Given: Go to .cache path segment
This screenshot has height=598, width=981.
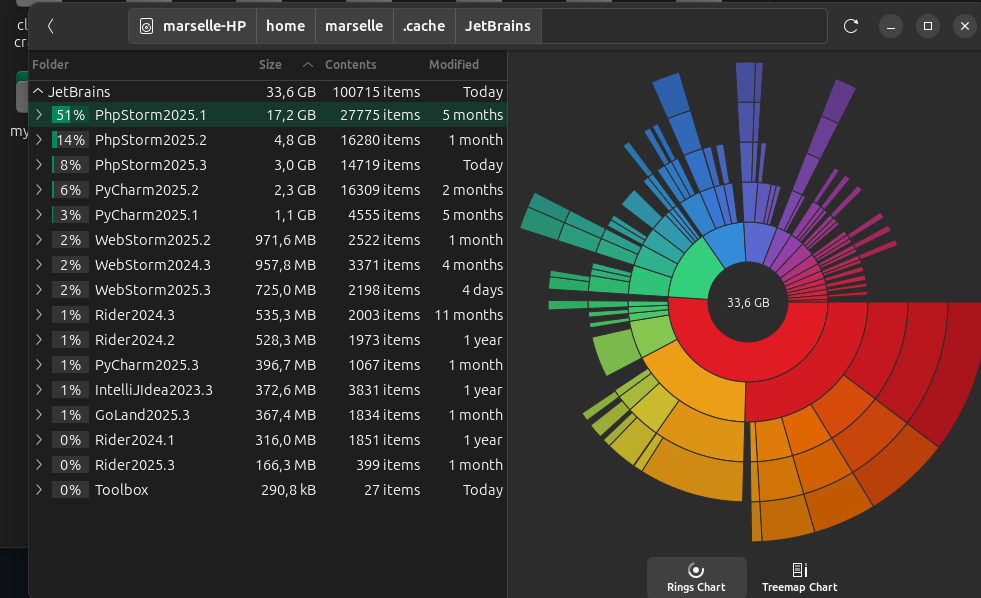Looking at the screenshot, I should [x=423, y=26].
